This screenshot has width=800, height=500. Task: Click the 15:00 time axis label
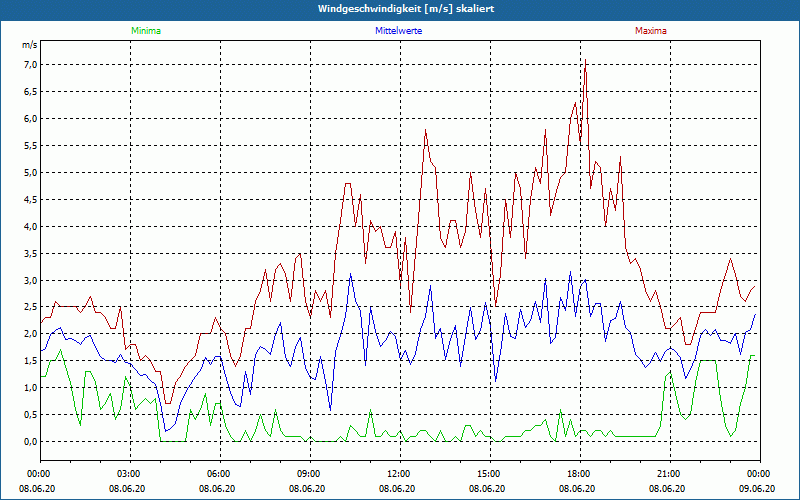[x=488, y=474]
